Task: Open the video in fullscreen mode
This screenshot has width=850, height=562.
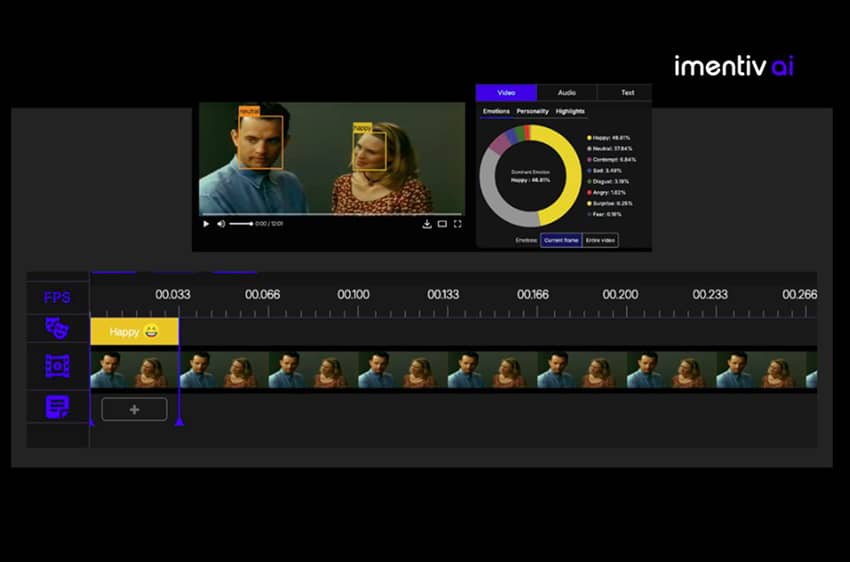Action: point(458,224)
